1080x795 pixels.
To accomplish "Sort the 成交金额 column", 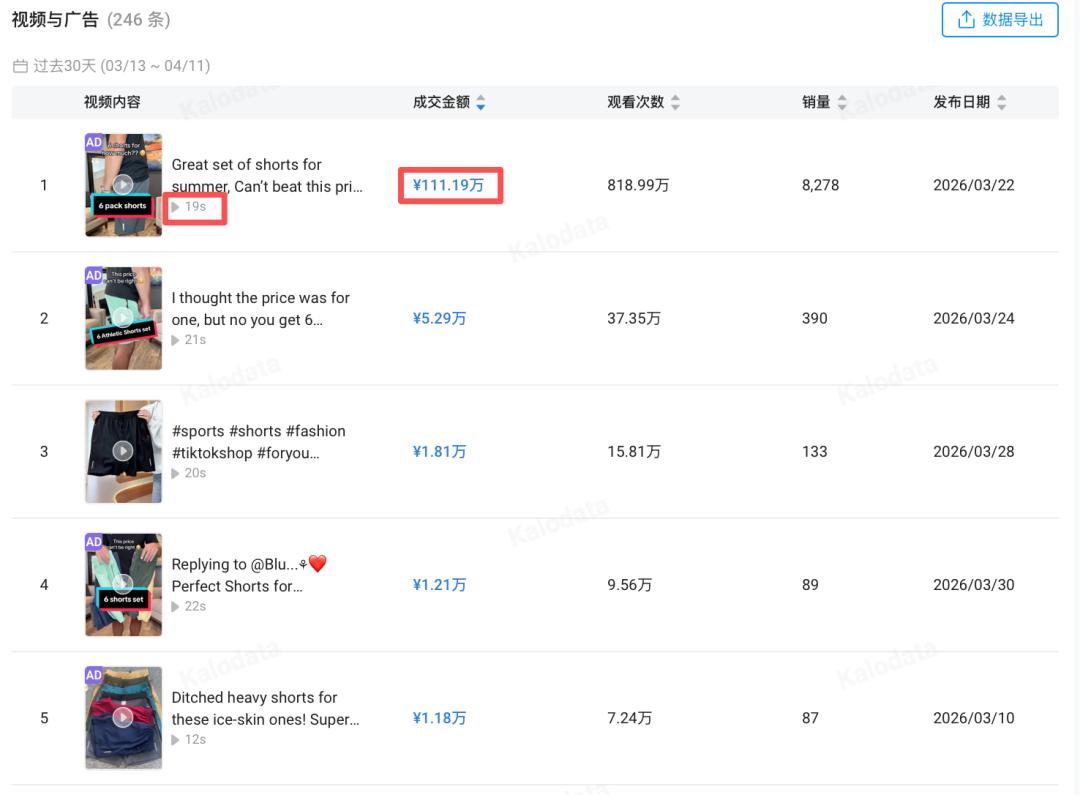I will click(x=481, y=101).
